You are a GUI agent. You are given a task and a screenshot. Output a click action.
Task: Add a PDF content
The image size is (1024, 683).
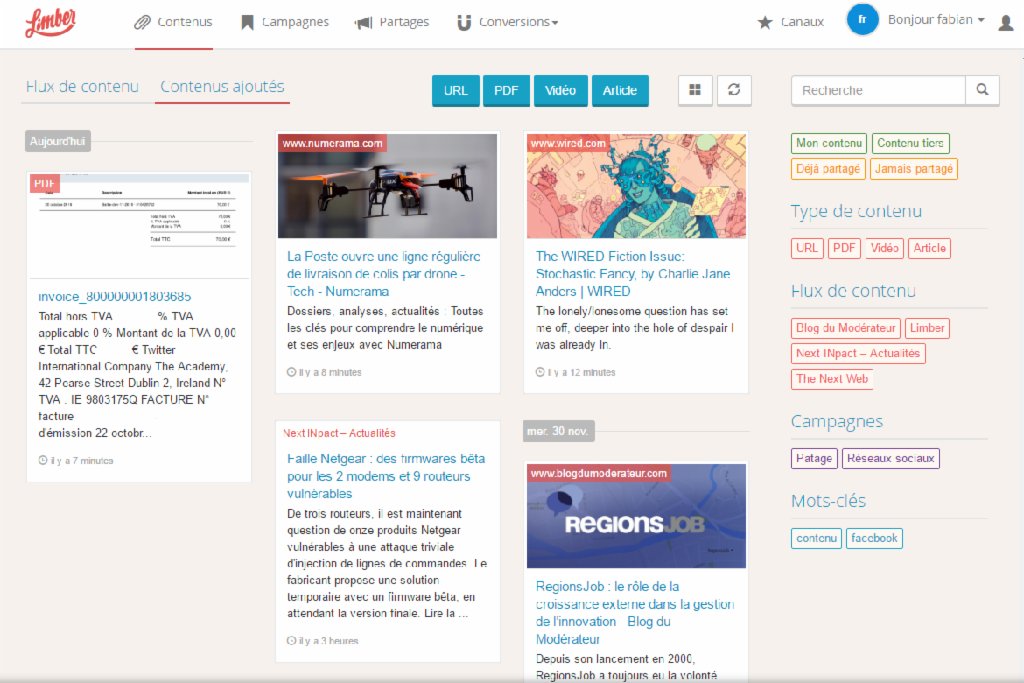[506, 91]
